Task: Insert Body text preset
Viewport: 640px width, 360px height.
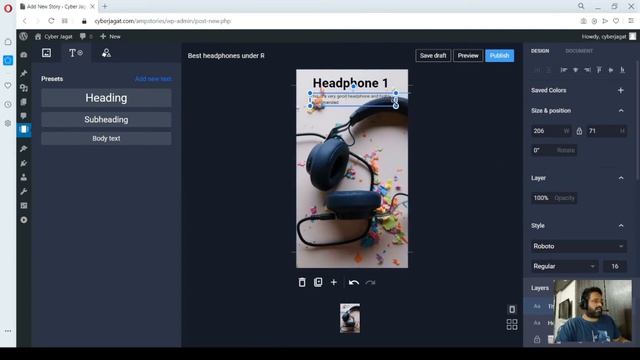Action: (106, 138)
